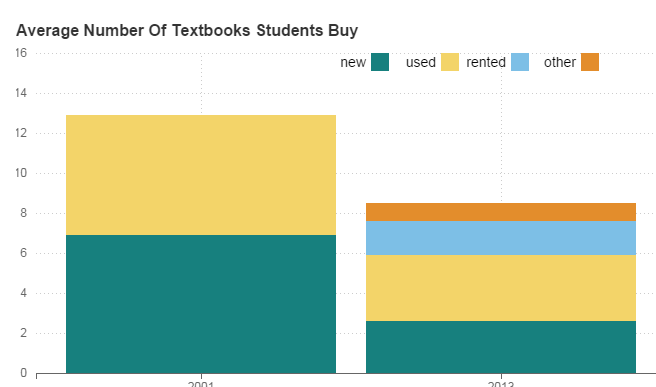Click the chart title 'Average Number Of Textbooks Students Buy'
This screenshot has height=387, width=656.
[x=187, y=31]
